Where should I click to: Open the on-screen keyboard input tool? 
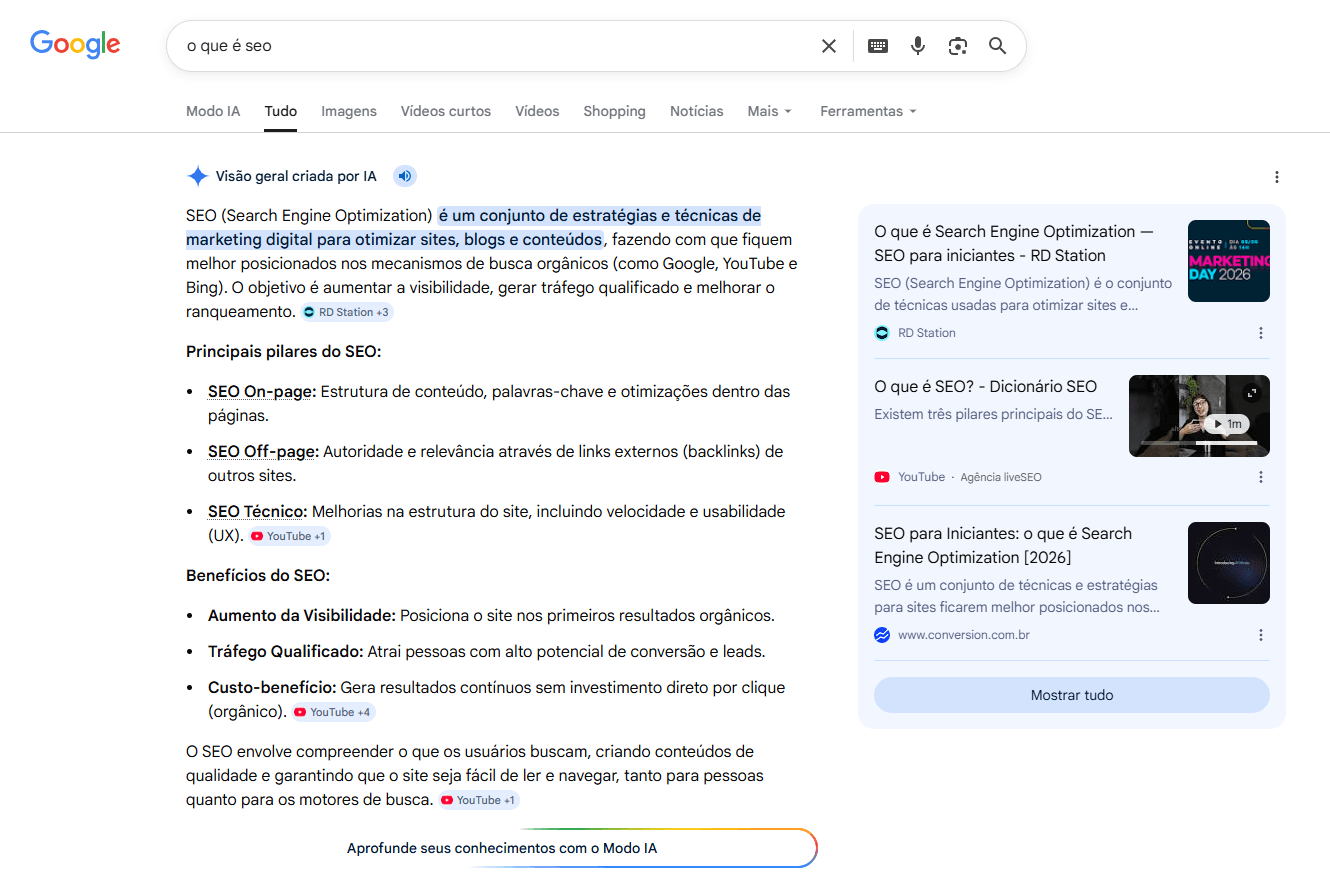(x=878, y=46)
